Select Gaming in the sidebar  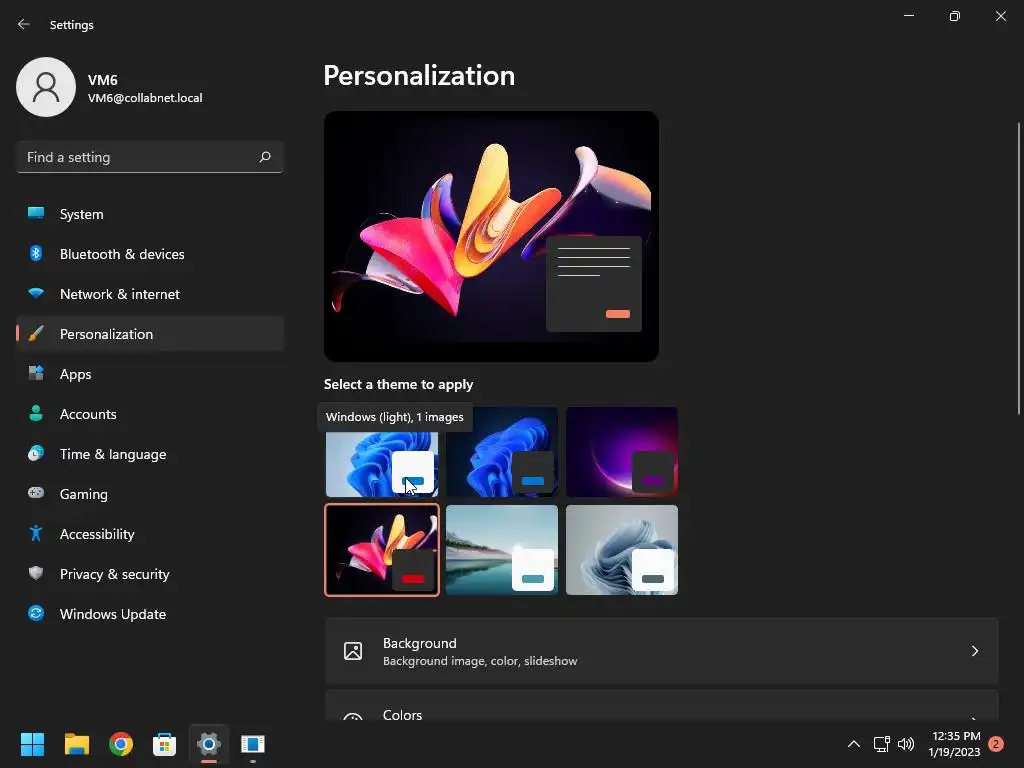[150, 494]
